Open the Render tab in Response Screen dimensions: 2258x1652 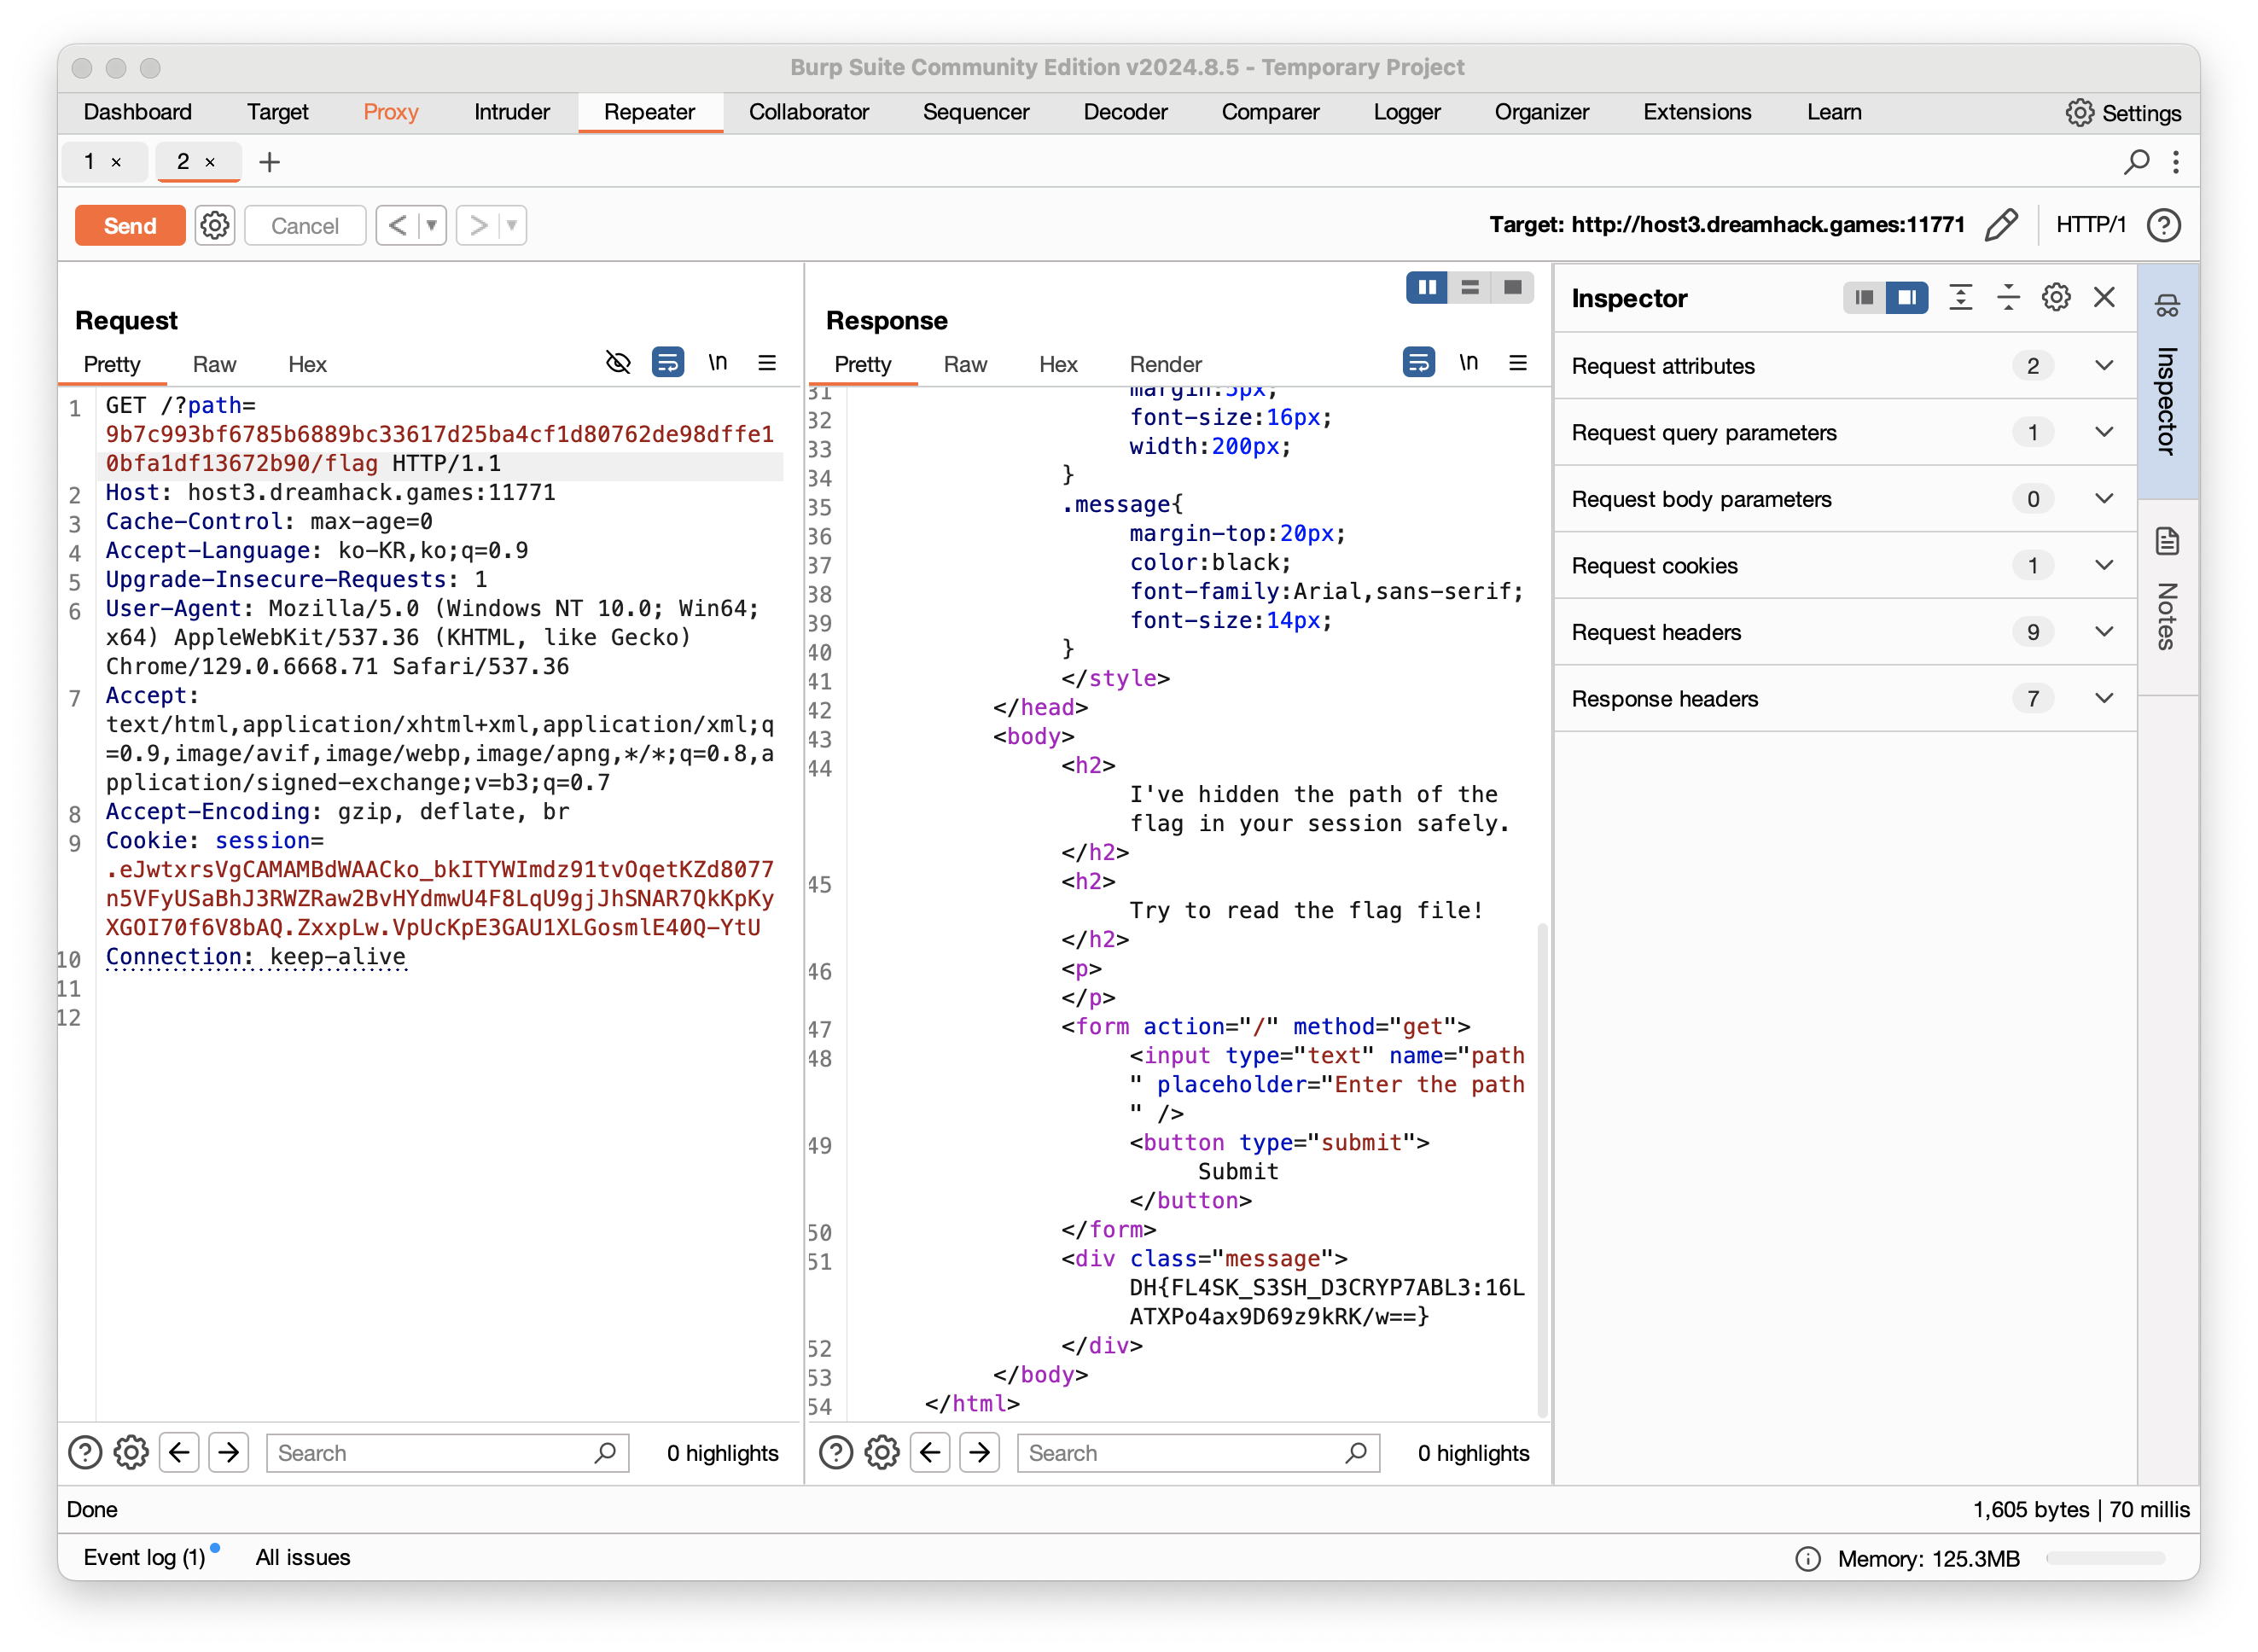[1165, 364]
